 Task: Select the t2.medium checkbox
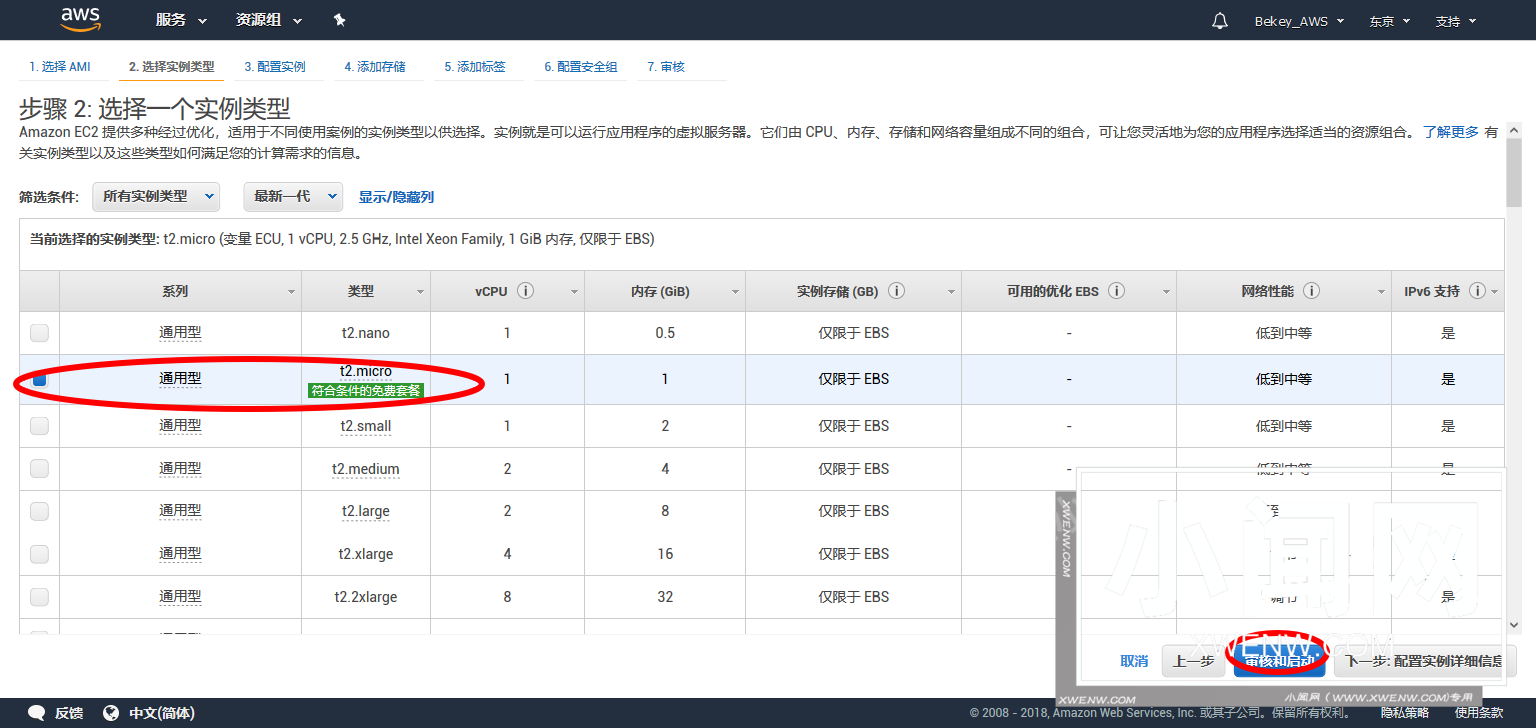point(39,468)
